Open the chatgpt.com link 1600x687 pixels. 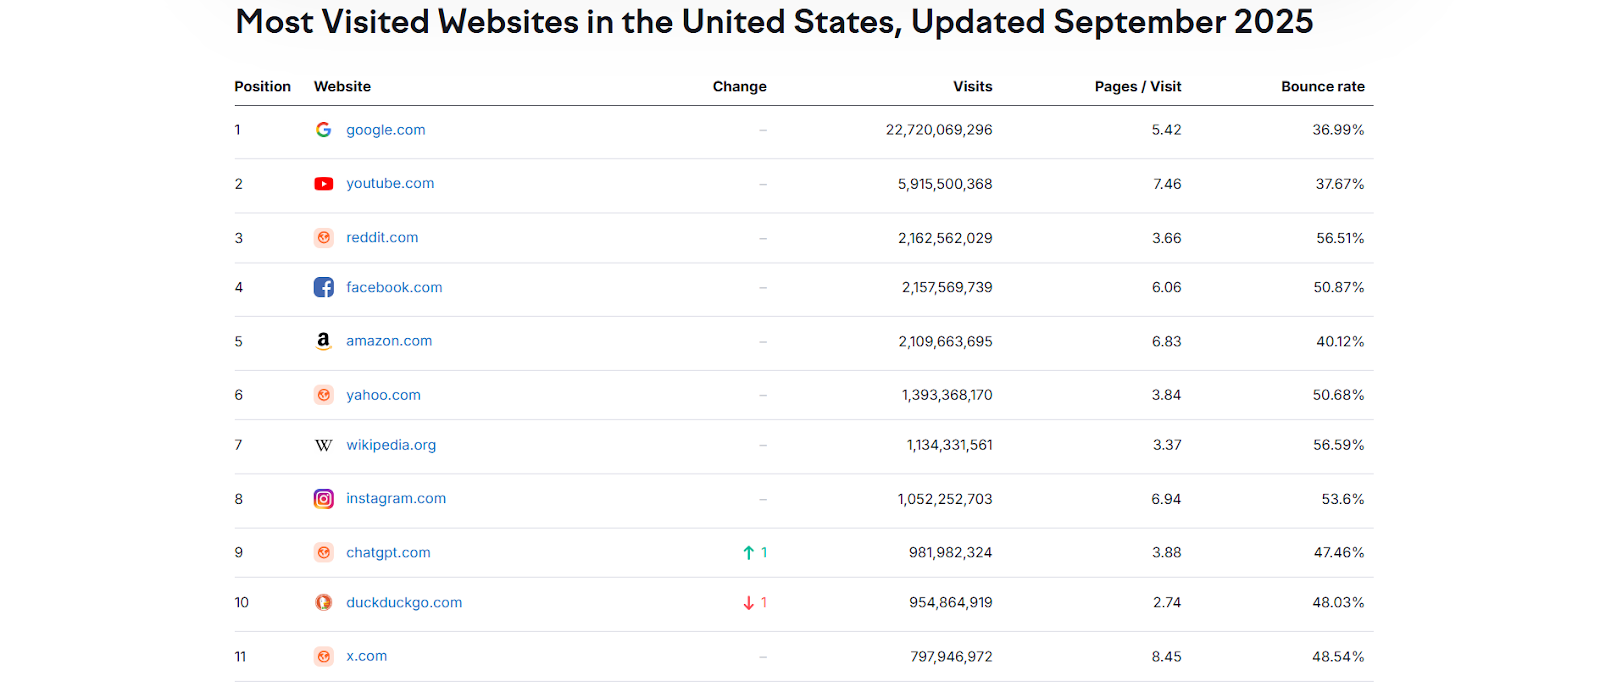coord(388,553)
